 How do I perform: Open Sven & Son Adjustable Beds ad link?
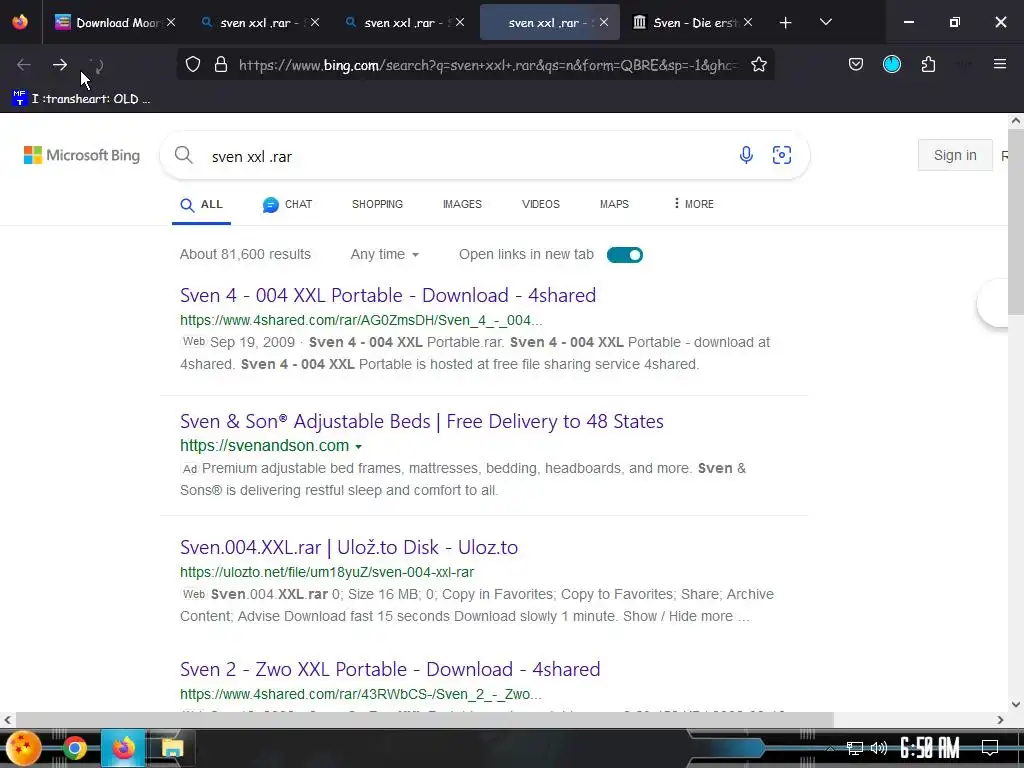421,421
